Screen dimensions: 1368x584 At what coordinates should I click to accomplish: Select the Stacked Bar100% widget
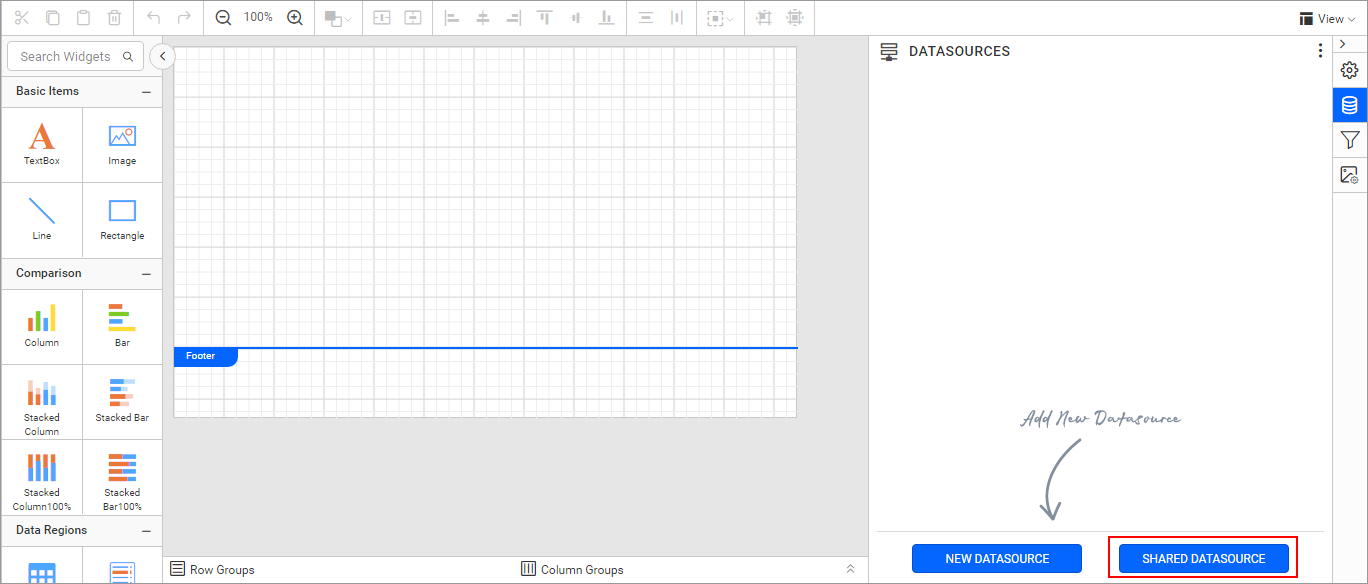[122, 478]
